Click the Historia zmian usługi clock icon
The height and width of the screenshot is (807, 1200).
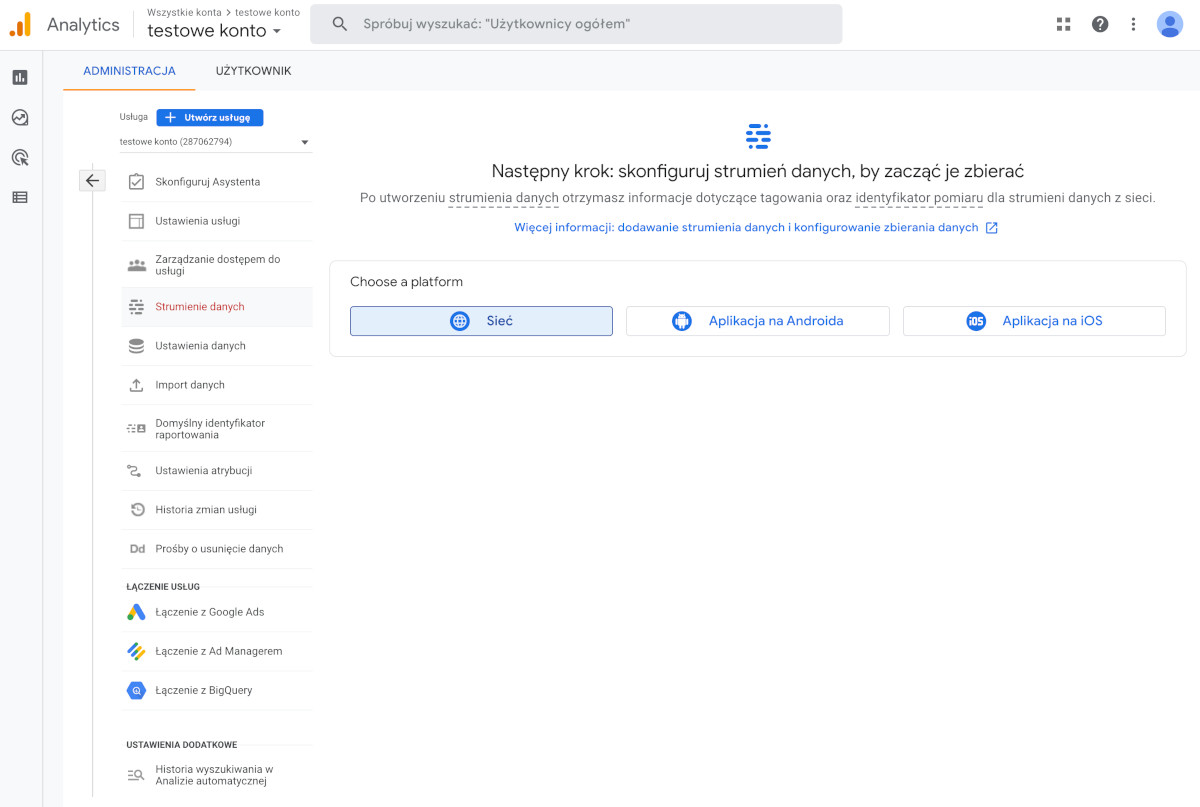(138, 510)
